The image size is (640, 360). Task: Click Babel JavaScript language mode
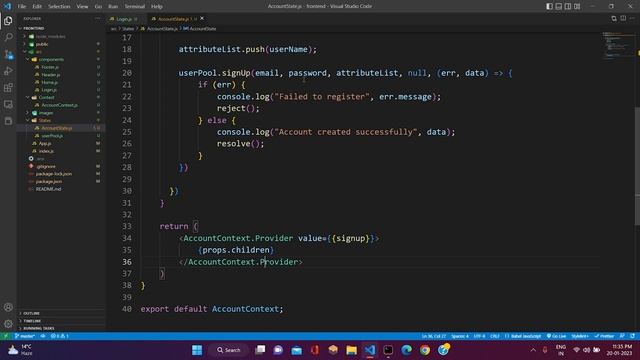[523, 336]
